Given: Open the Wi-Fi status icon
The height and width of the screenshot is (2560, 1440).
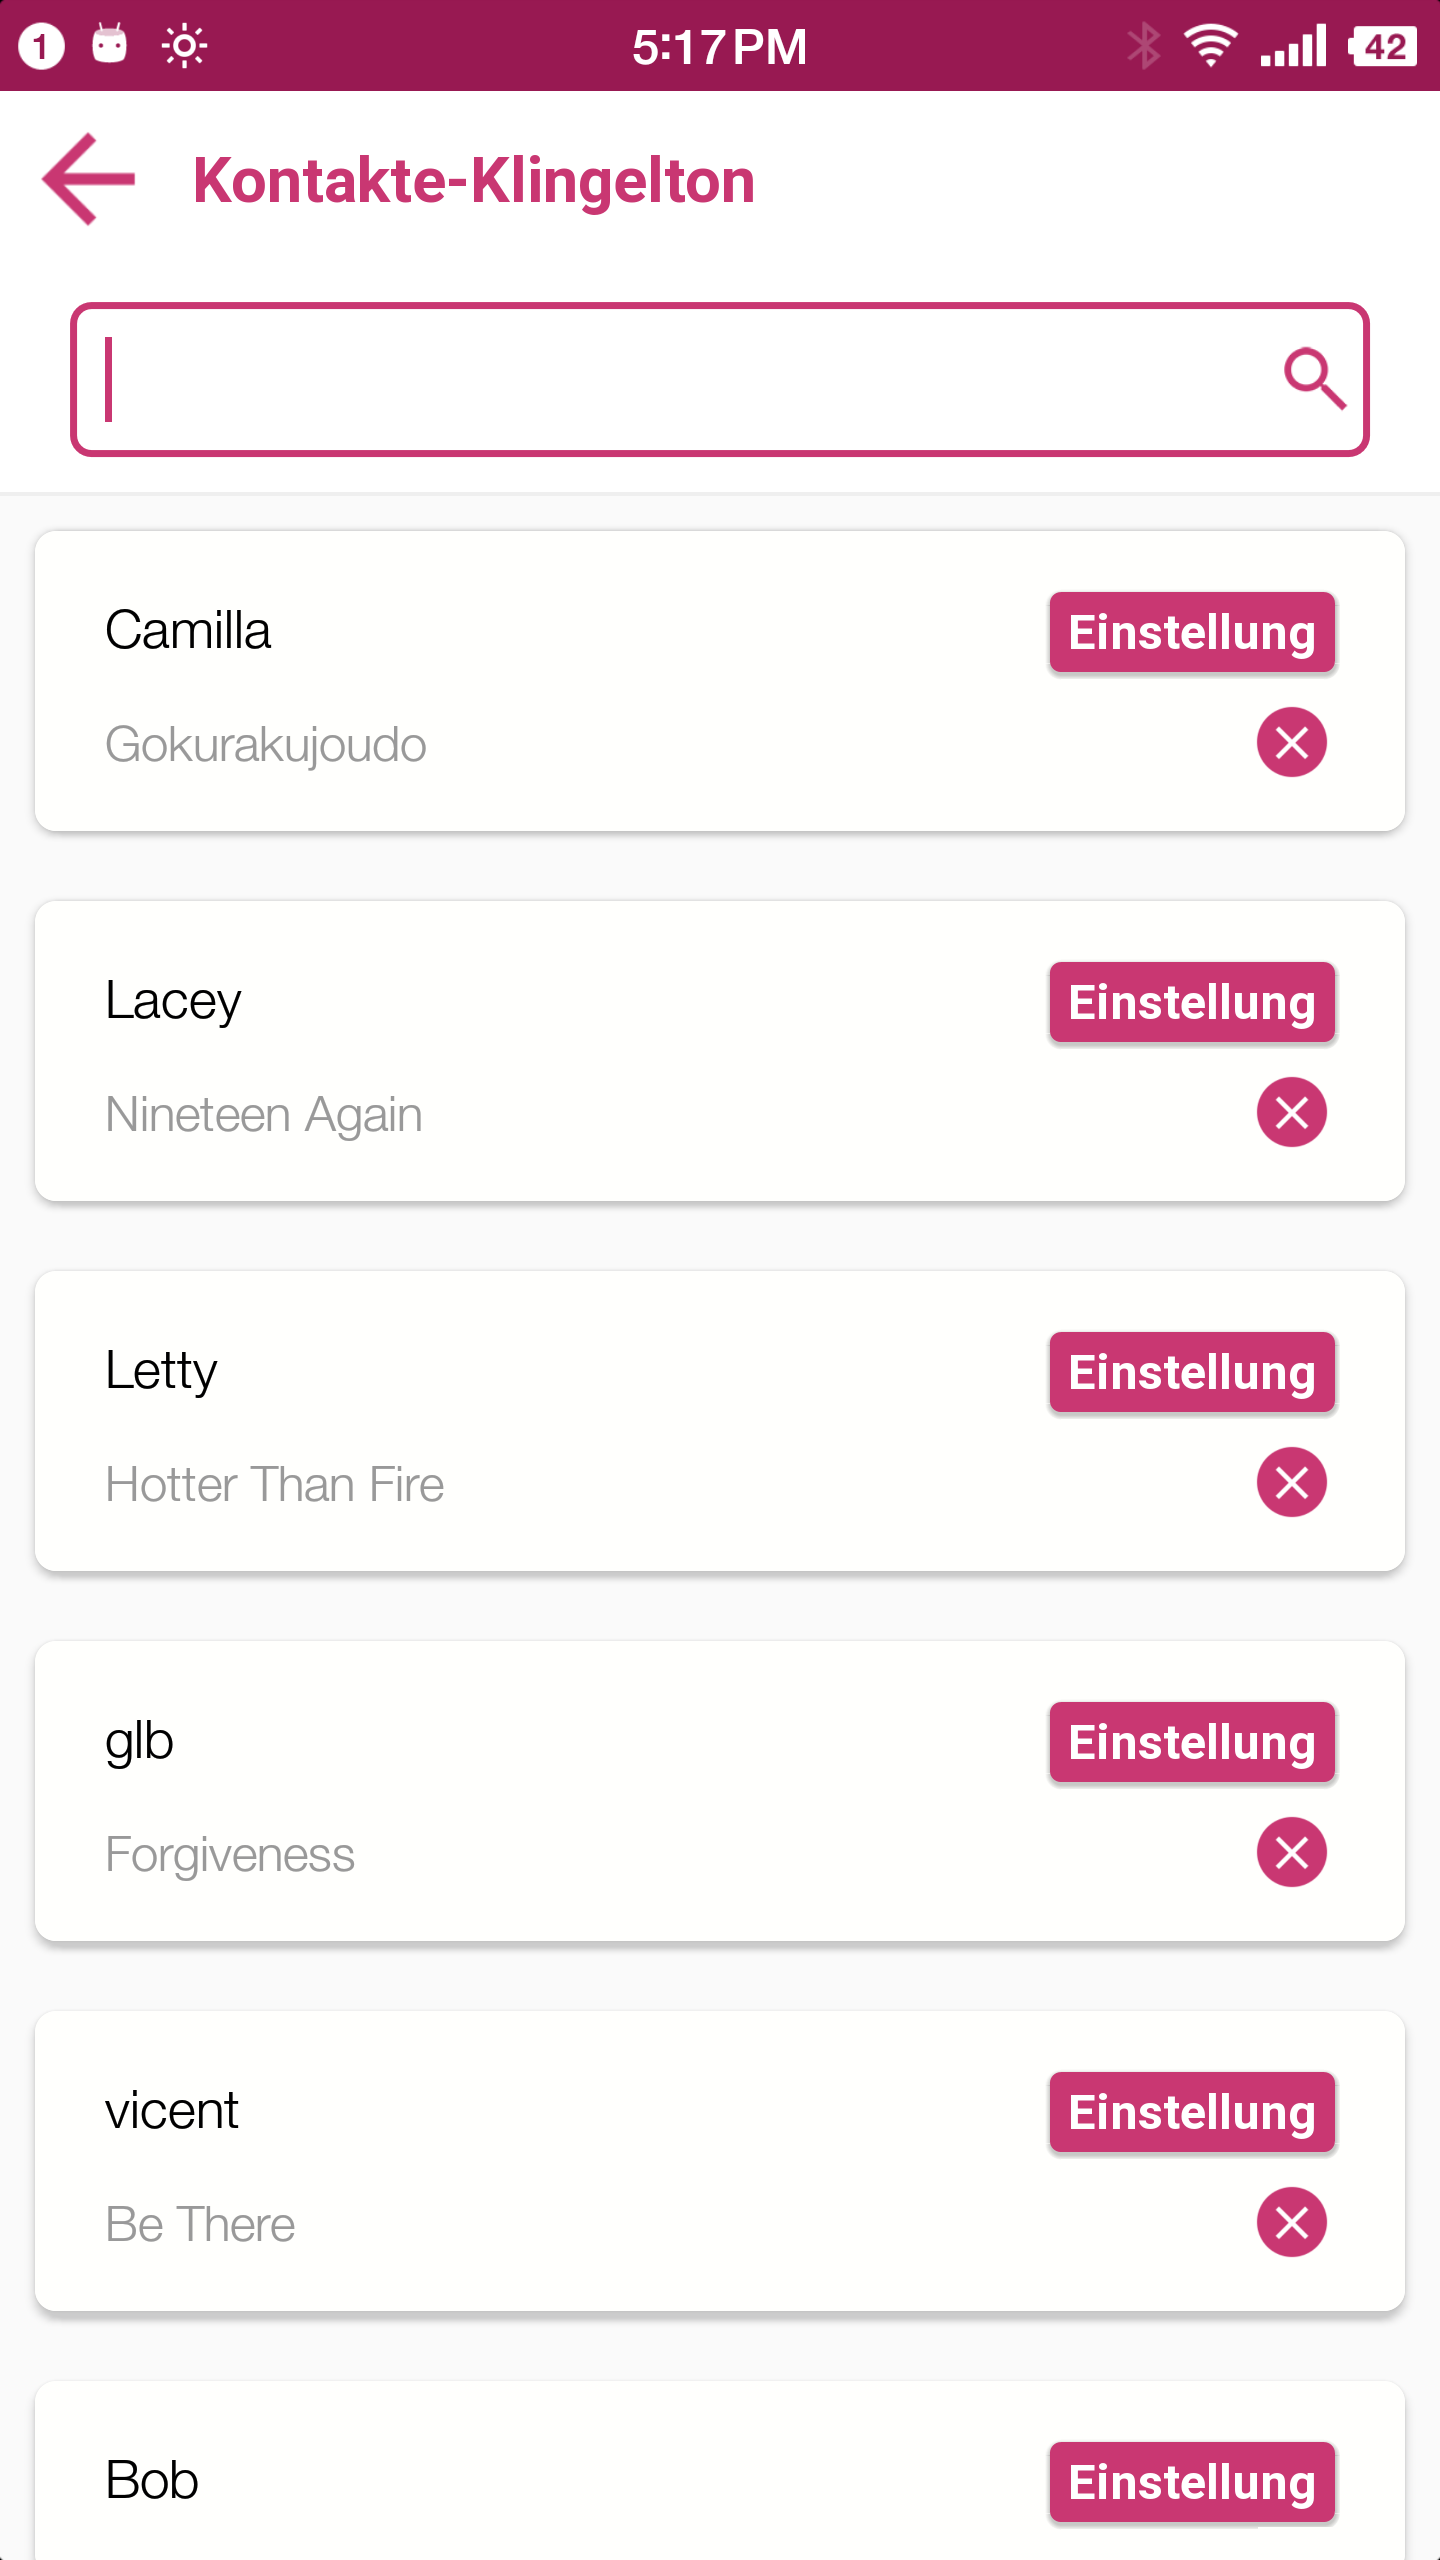Looking at the screenshot, I should (1210, 46).
